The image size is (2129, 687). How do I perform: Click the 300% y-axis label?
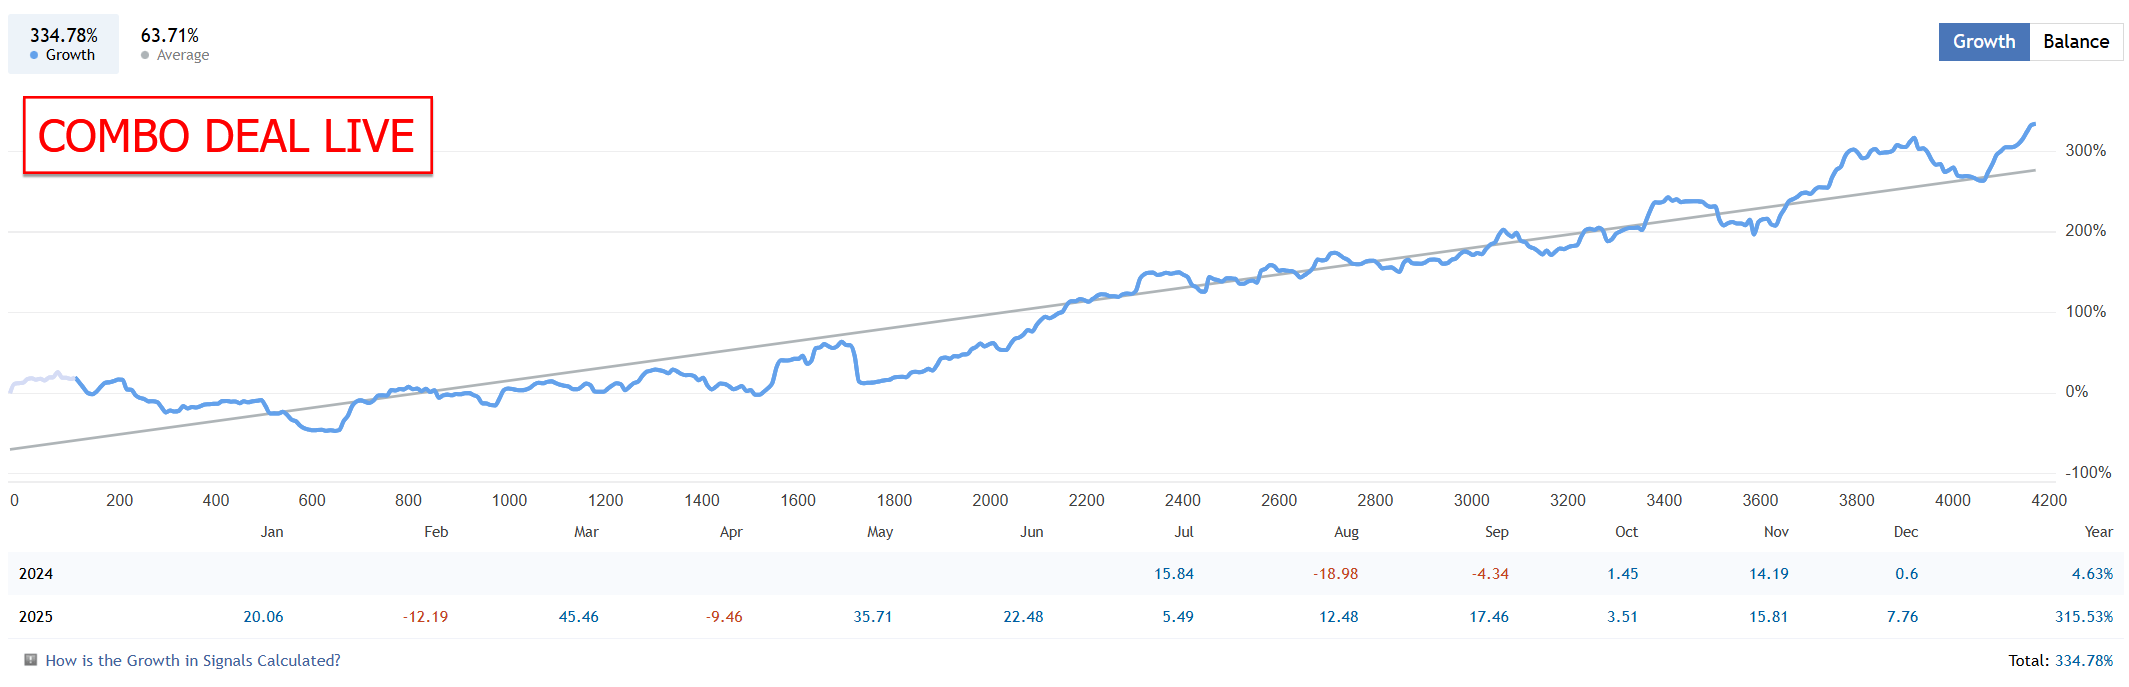point(2085,151)
